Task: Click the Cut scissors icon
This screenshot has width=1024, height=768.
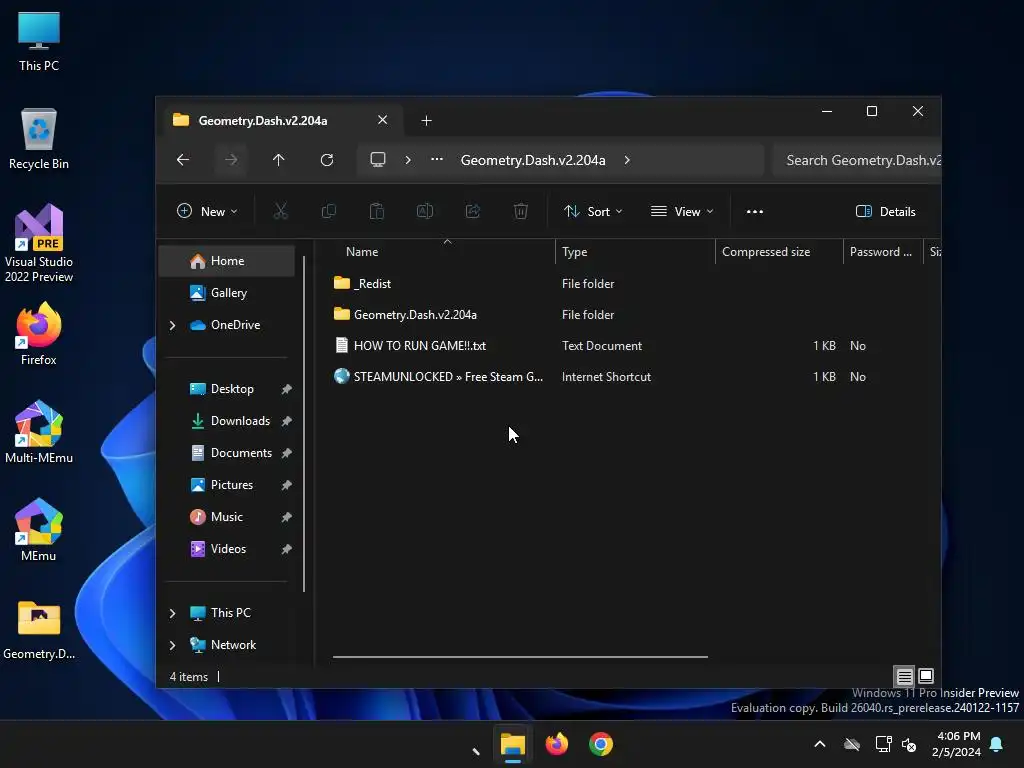Action: [x=281, y=212]
